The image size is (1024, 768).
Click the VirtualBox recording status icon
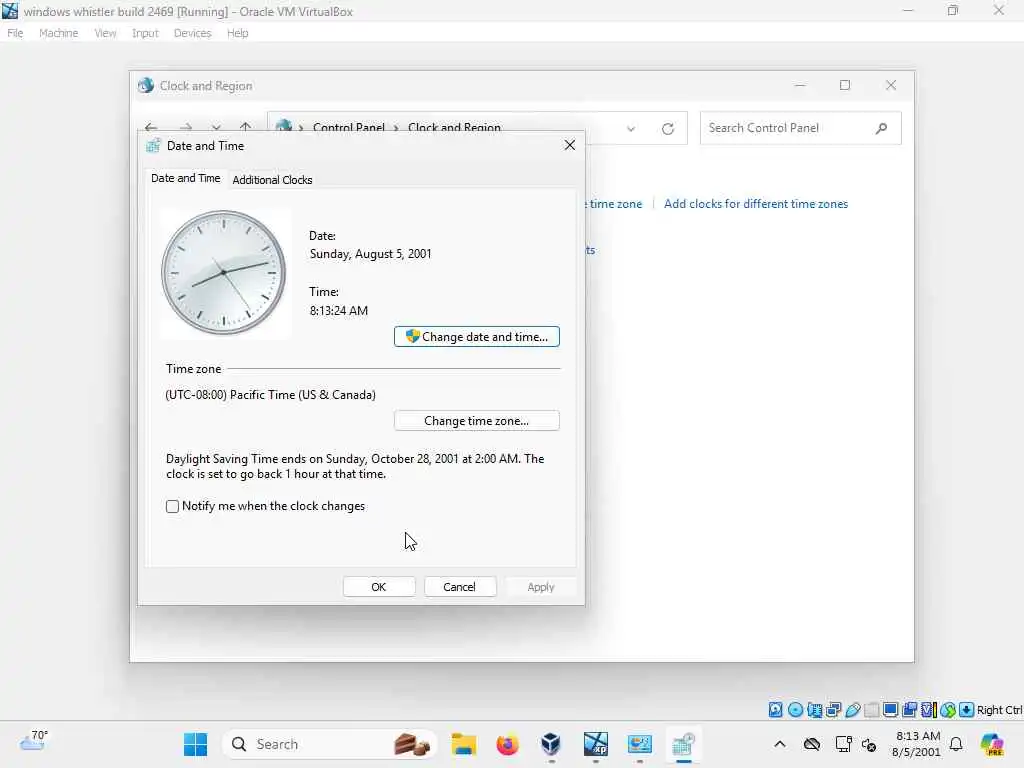tap(909, 710)
